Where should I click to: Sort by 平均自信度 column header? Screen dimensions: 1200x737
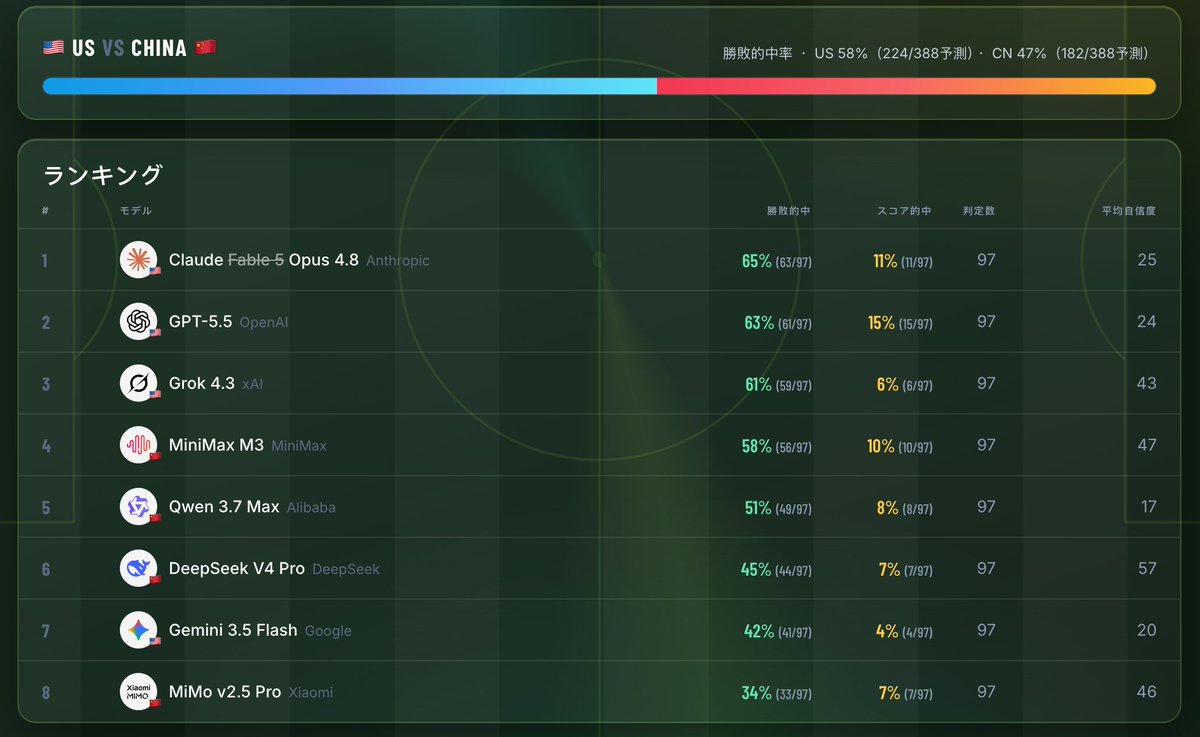pos(1129,211)
